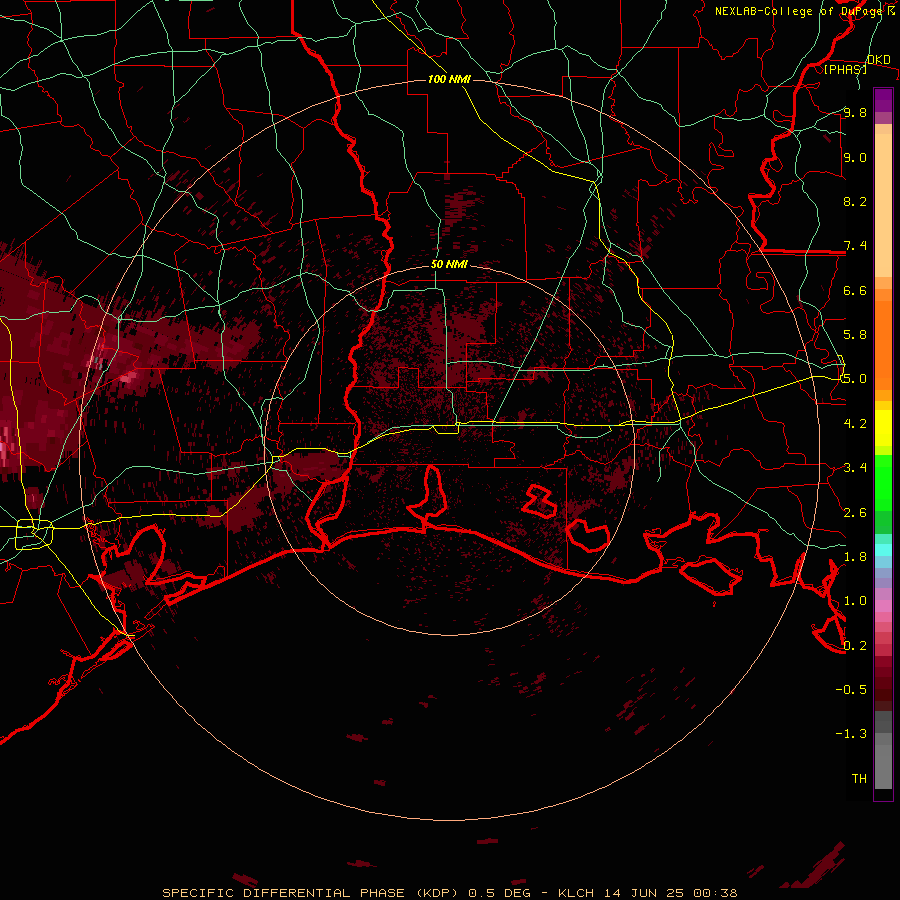This screenshot has width=900, height=900.
Task: Click the 1.8 value on the scale
Action: (x=855, y=557)
